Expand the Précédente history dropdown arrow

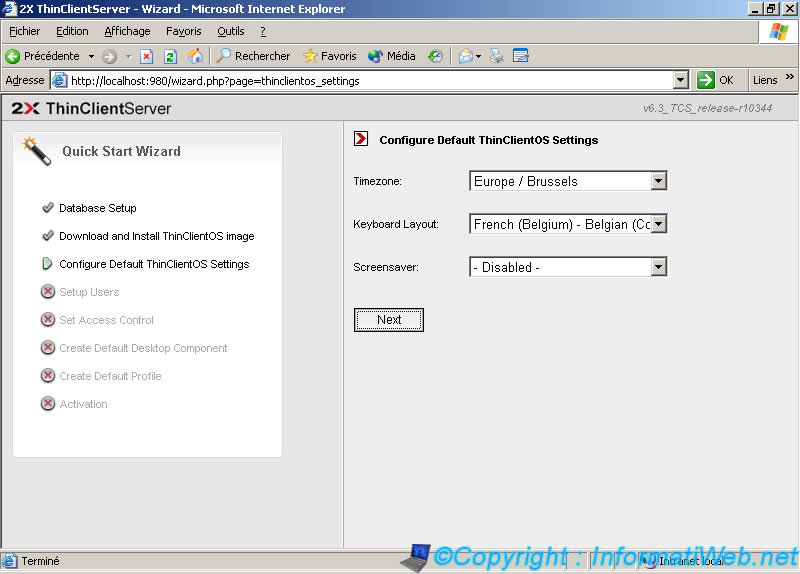(x=91, y=56)
